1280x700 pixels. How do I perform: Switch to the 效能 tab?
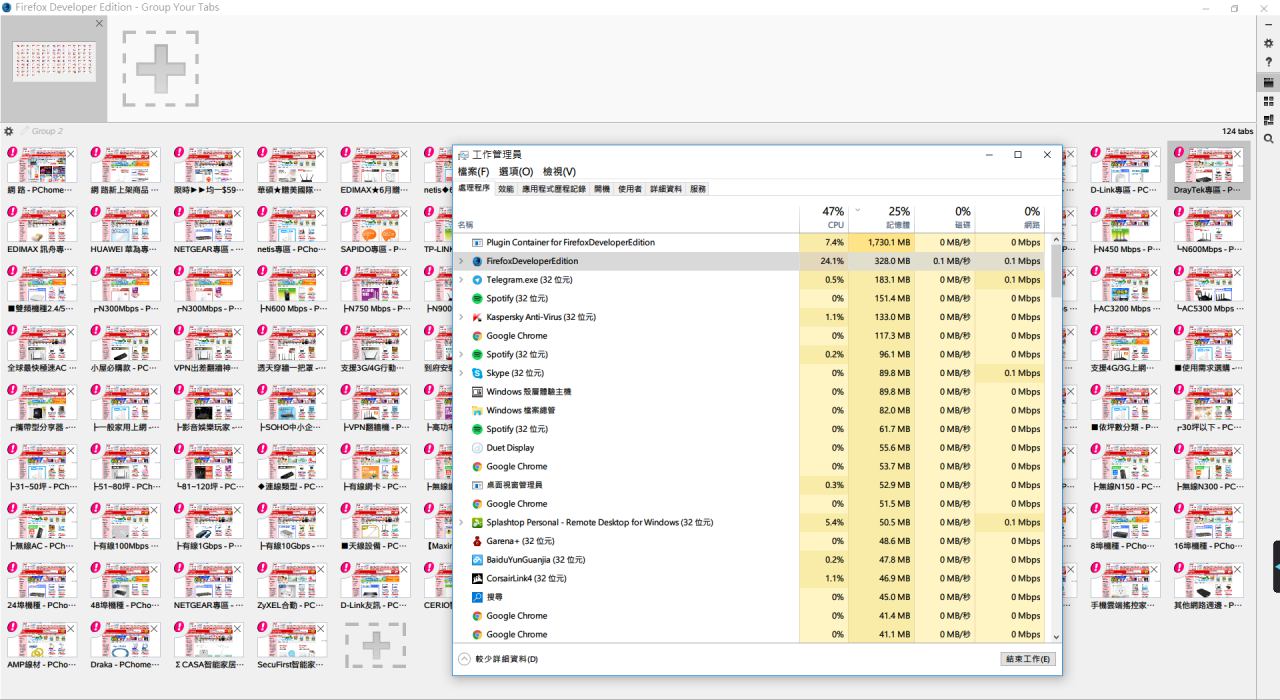pos(506,189)
